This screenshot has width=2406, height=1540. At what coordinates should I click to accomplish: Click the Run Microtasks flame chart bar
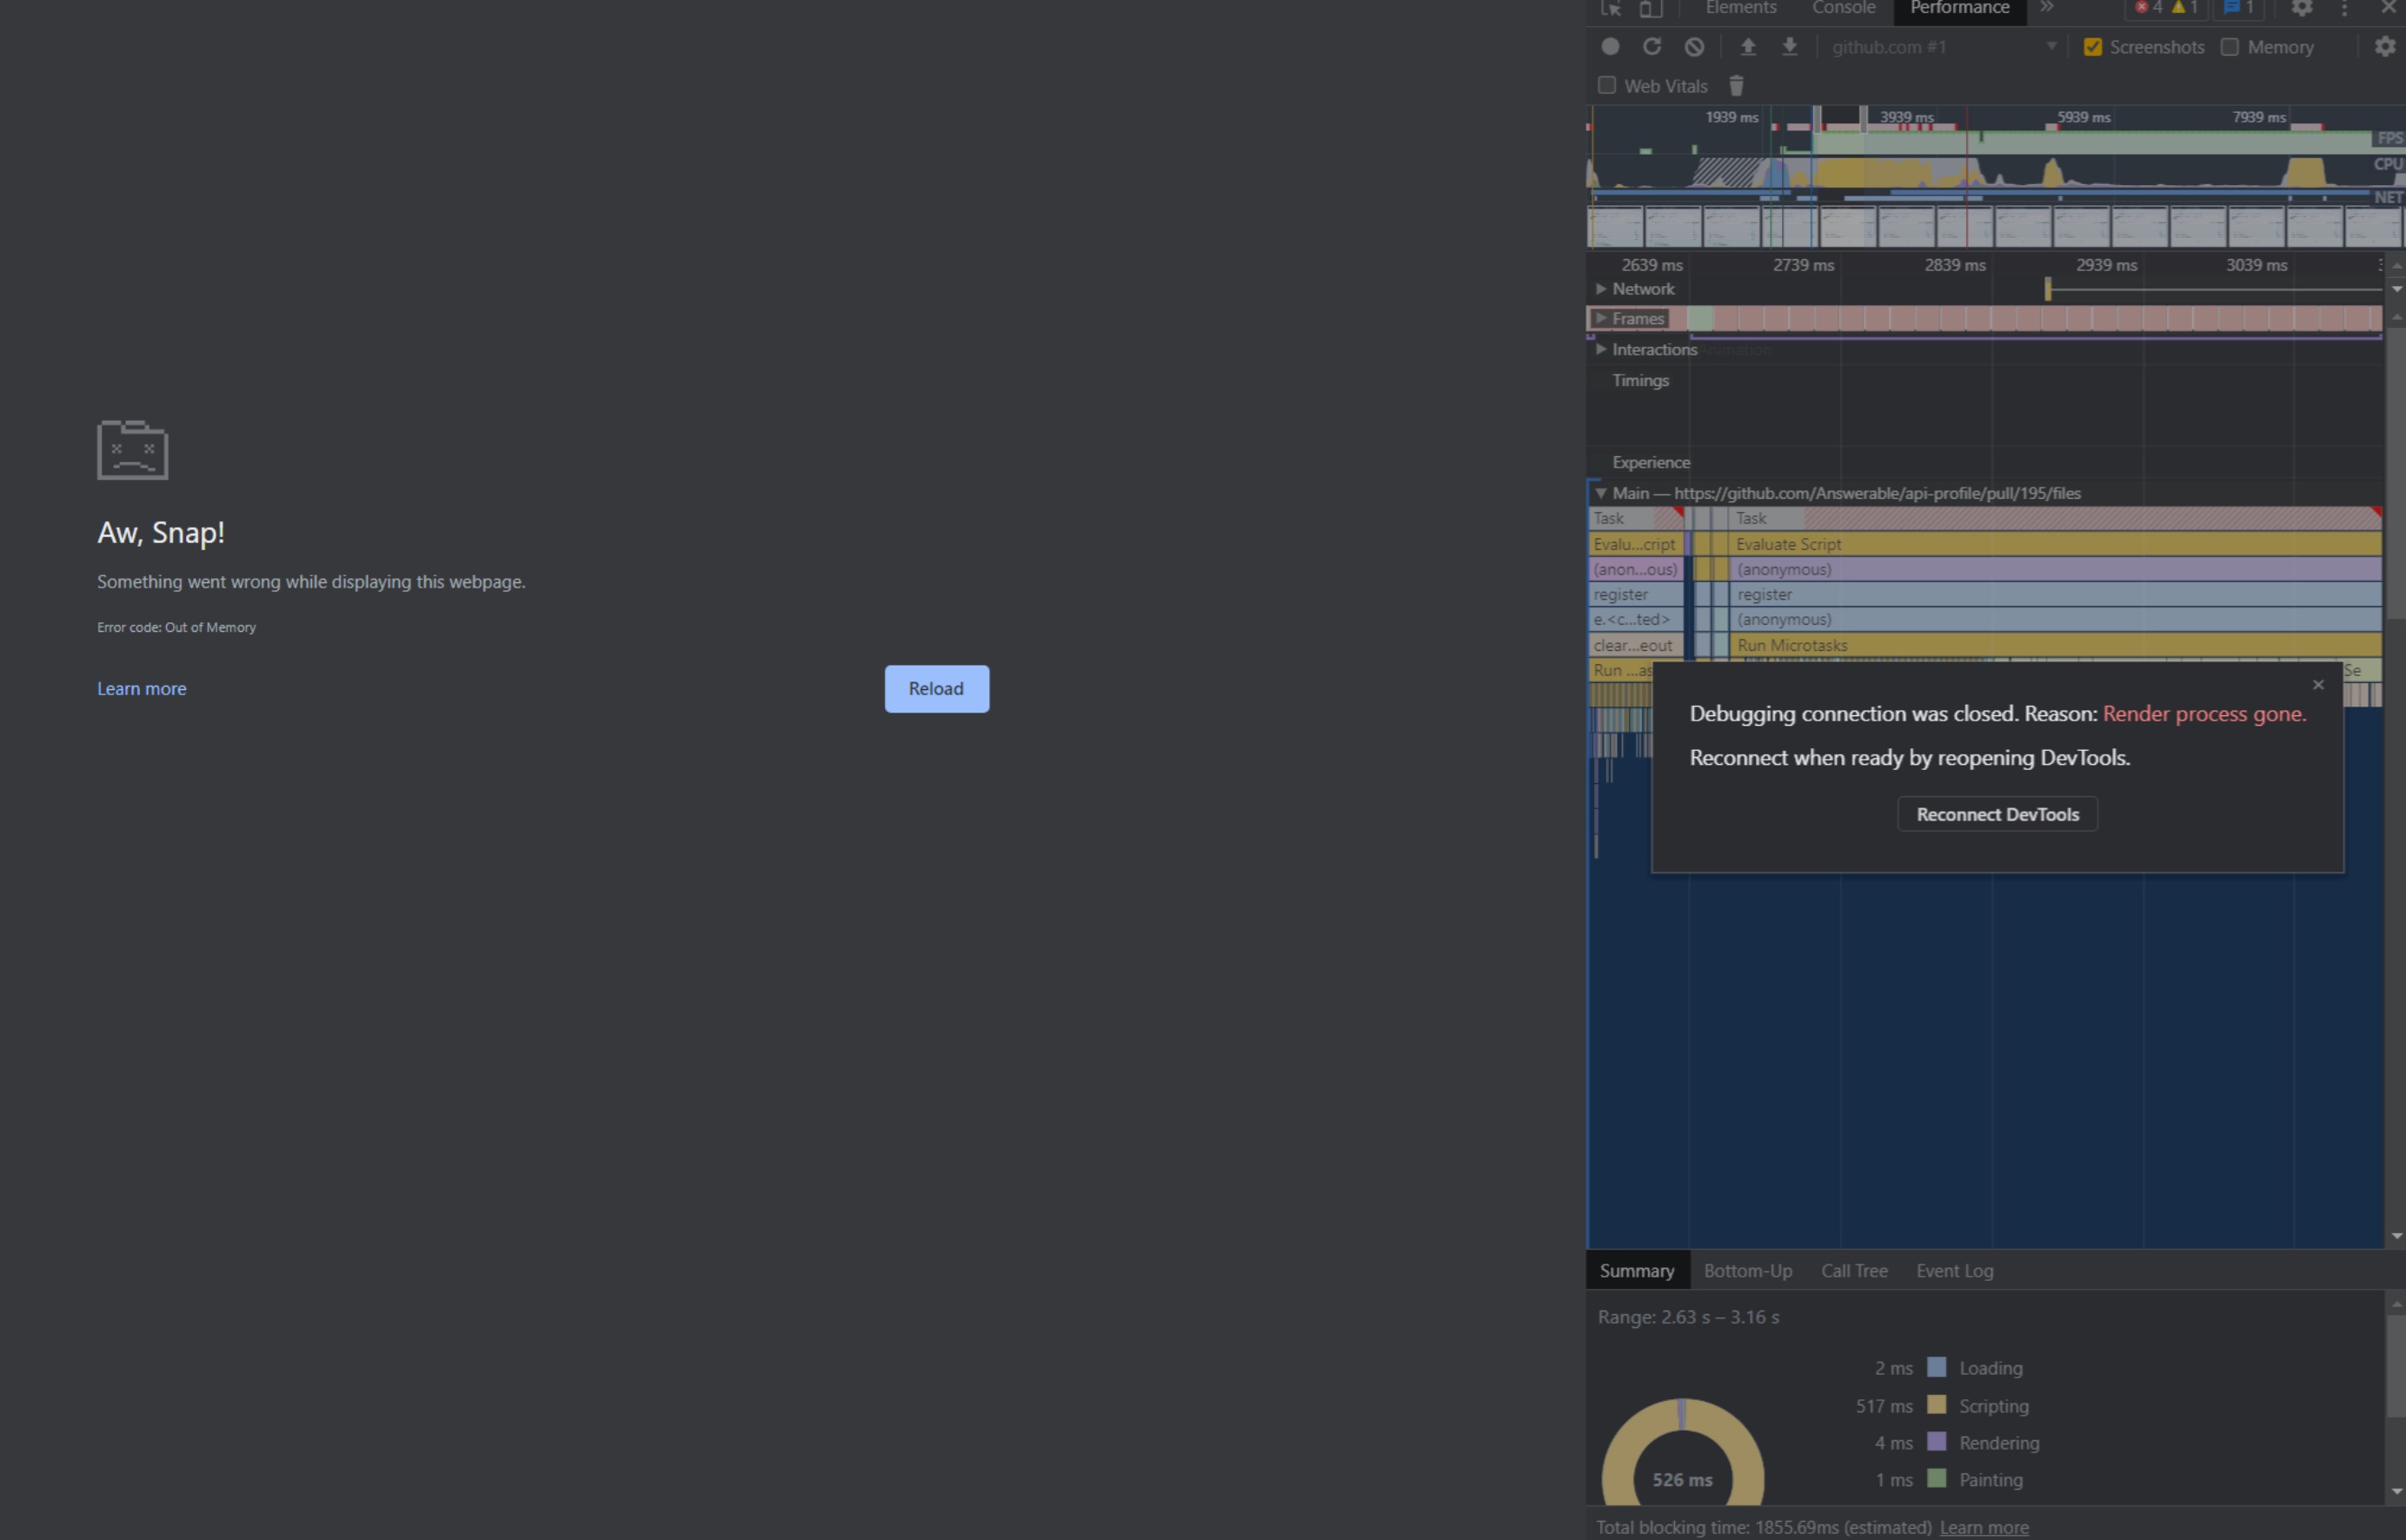click(2056, 646)
